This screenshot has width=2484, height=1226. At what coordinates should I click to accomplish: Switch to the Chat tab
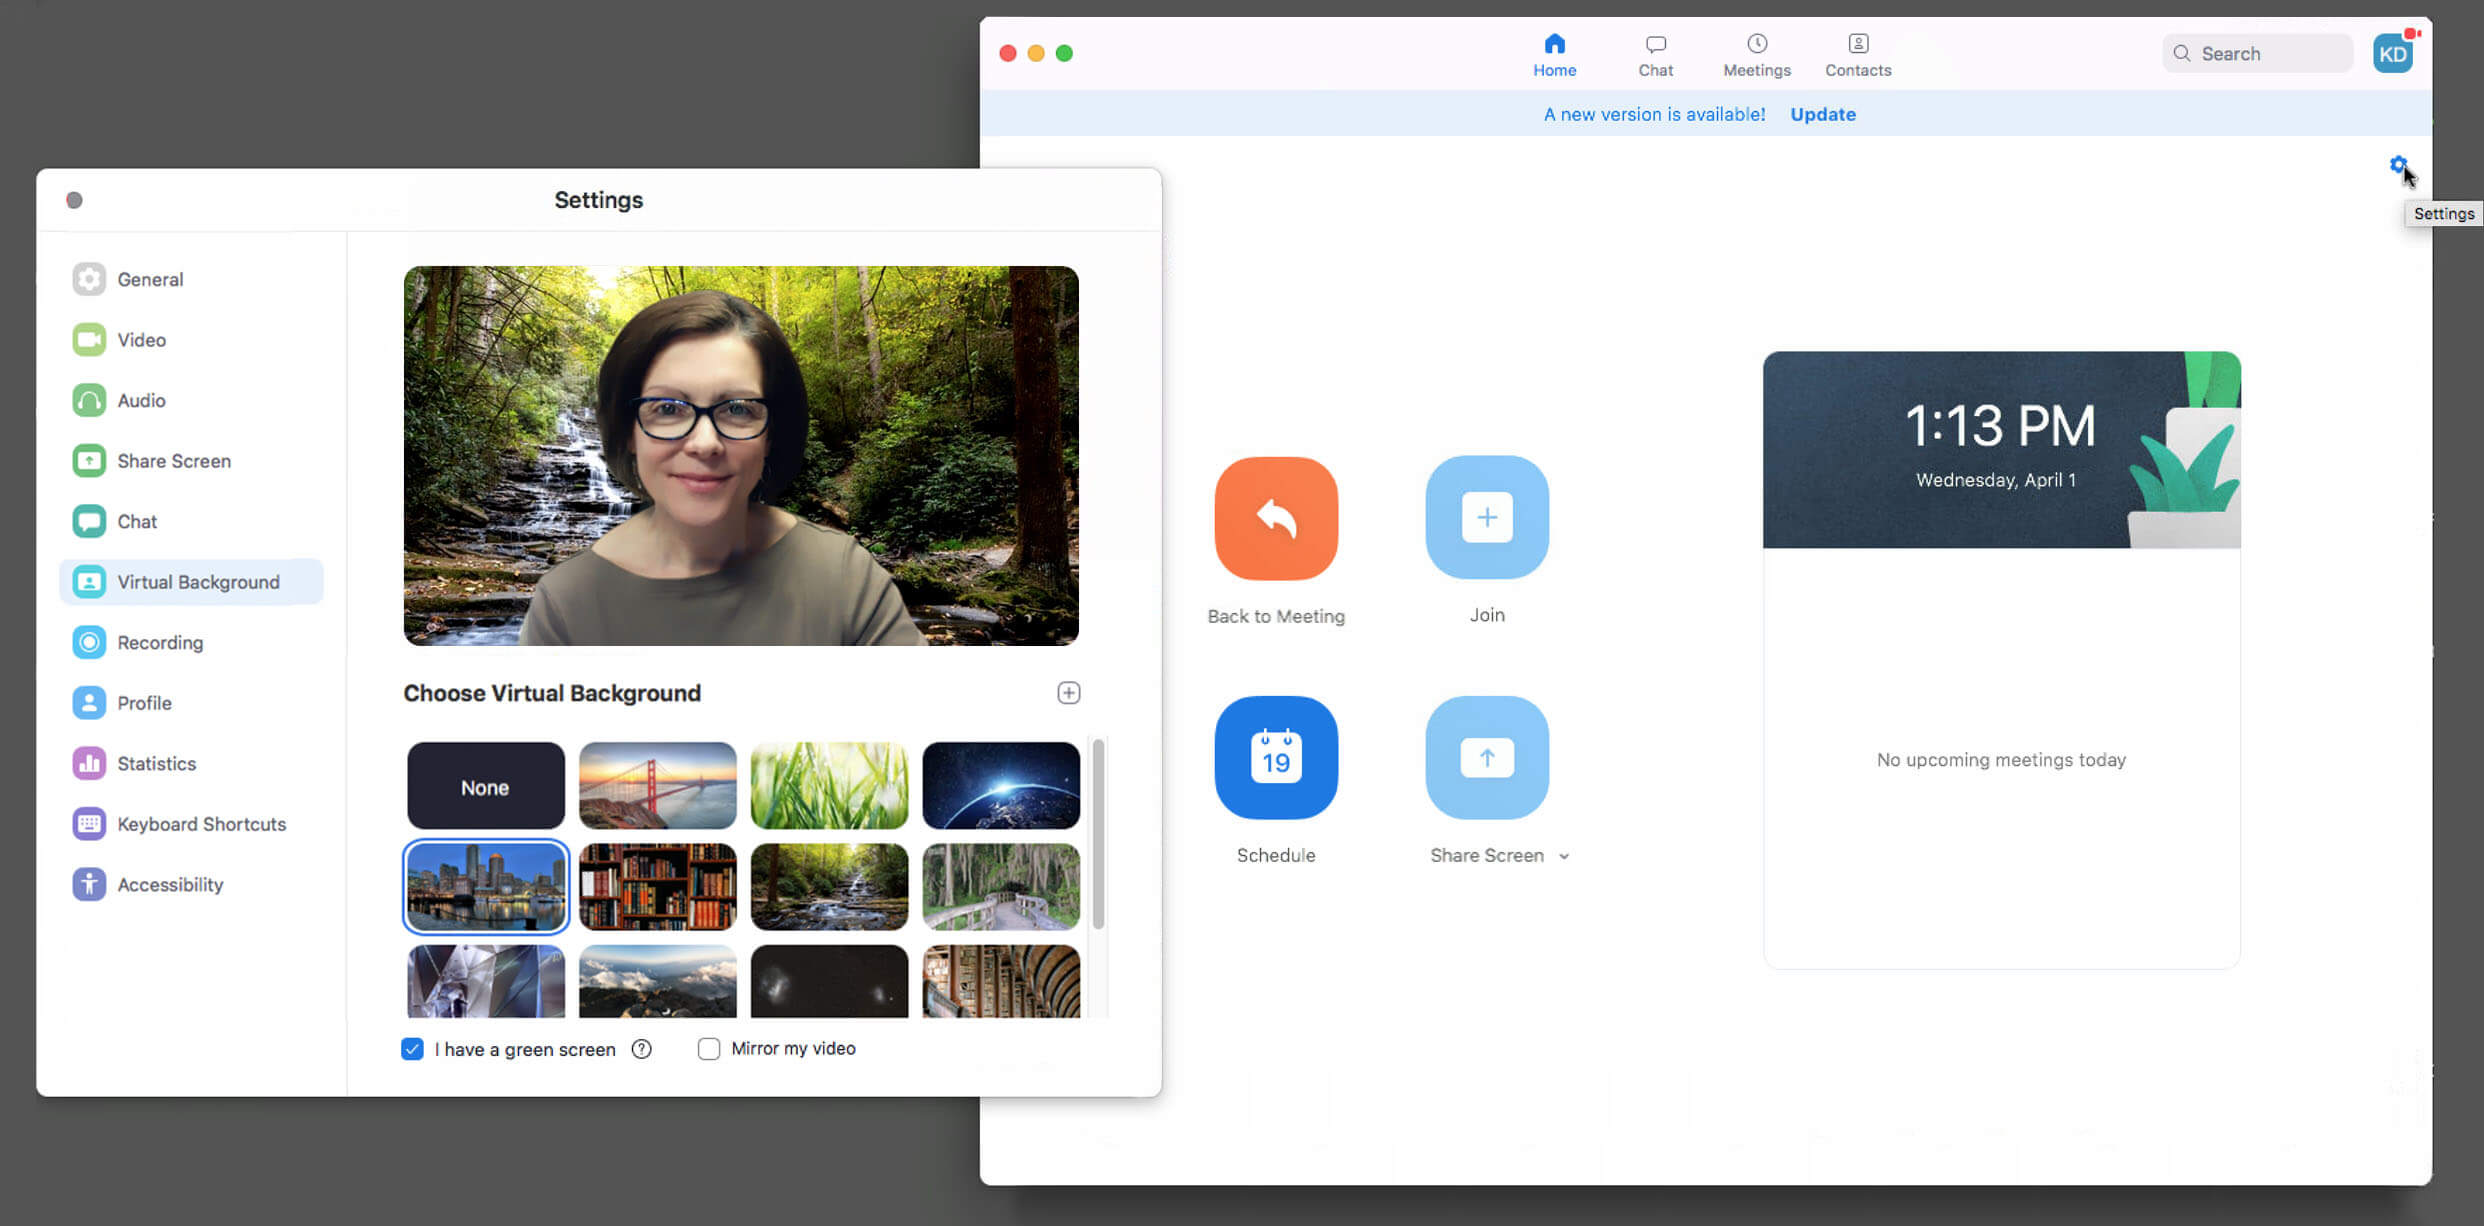tap(1655, 55)
